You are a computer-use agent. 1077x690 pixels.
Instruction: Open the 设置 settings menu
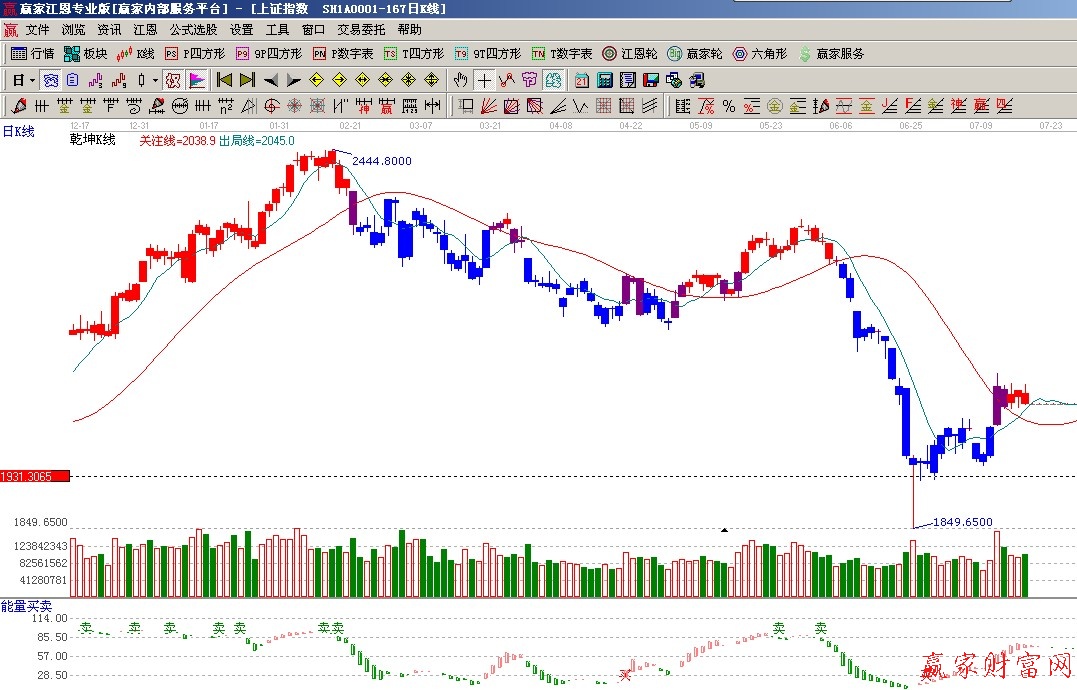pyautogui.click(x=241, y=30)
